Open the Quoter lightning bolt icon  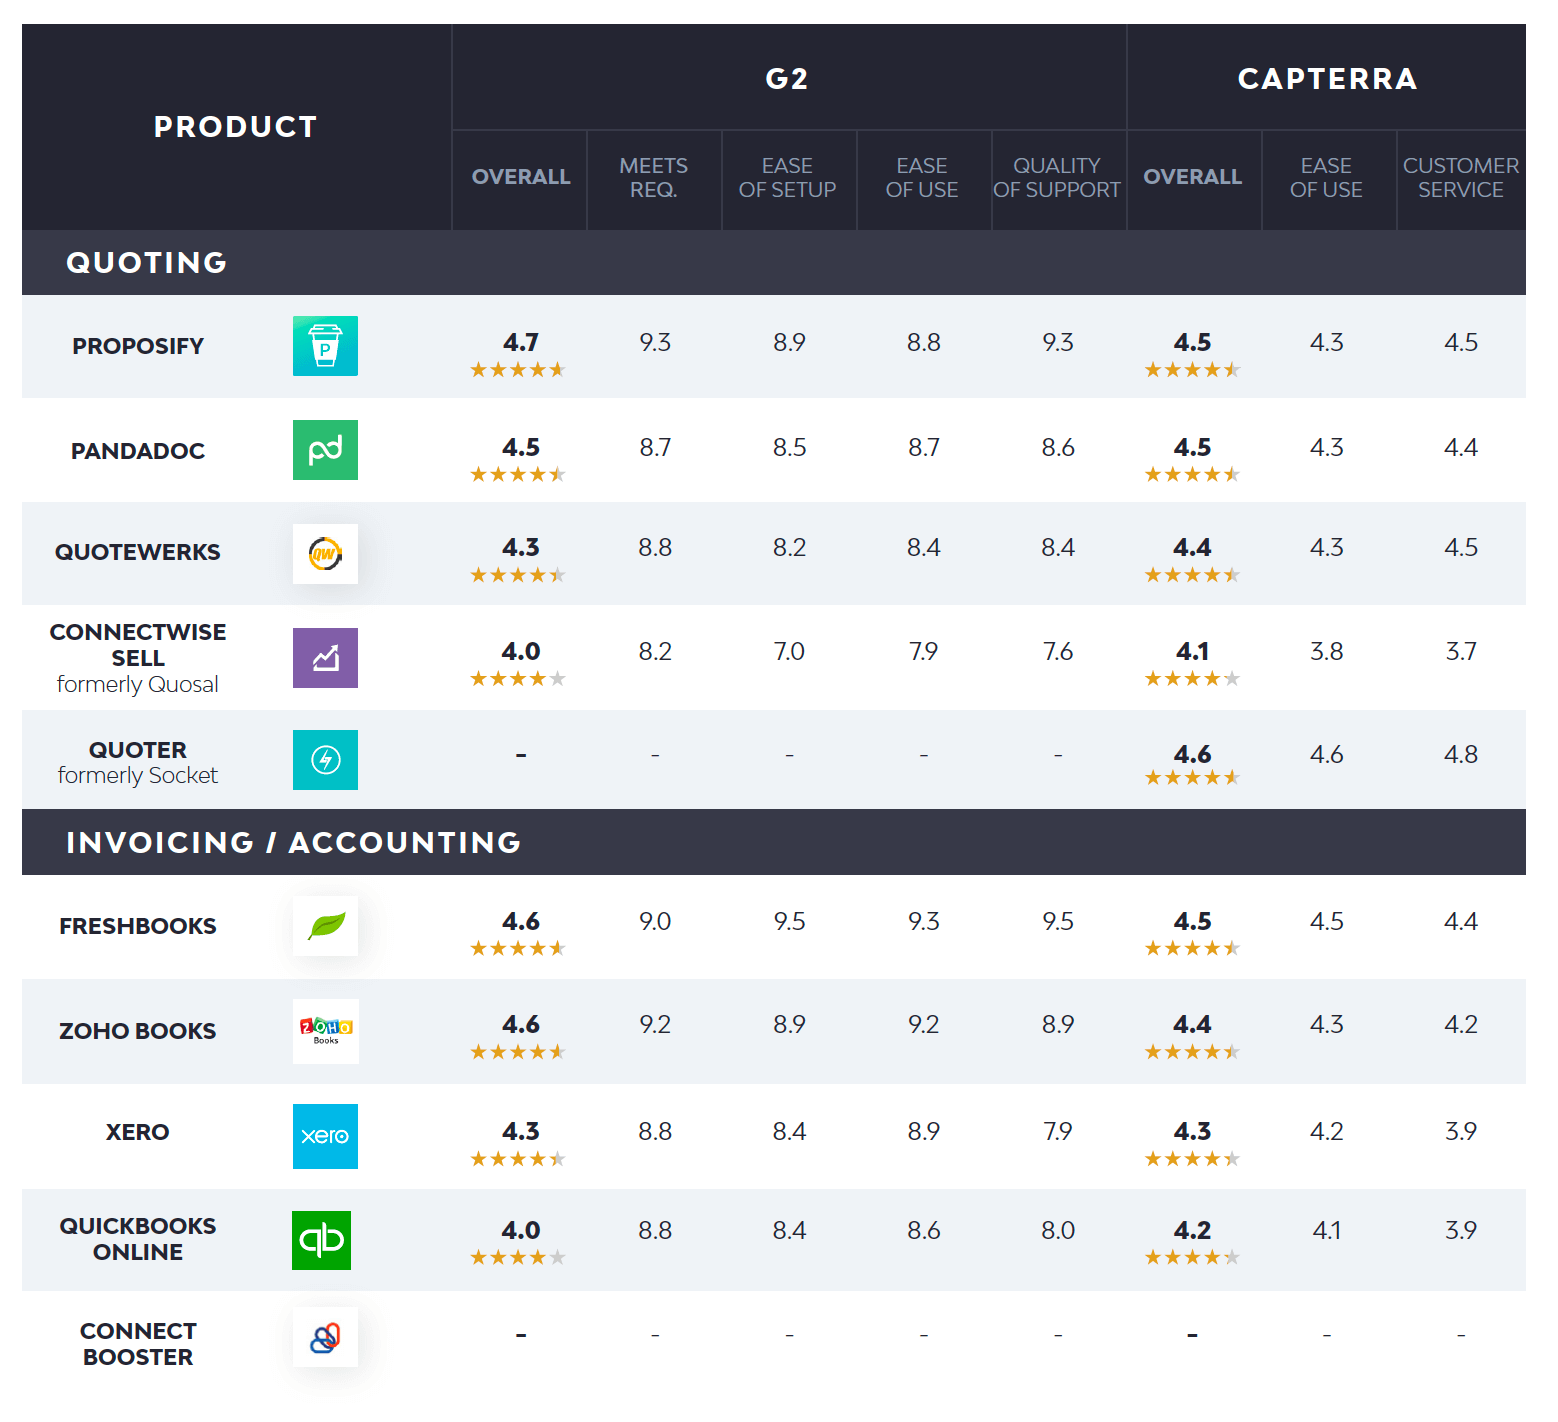click(325, 760)
